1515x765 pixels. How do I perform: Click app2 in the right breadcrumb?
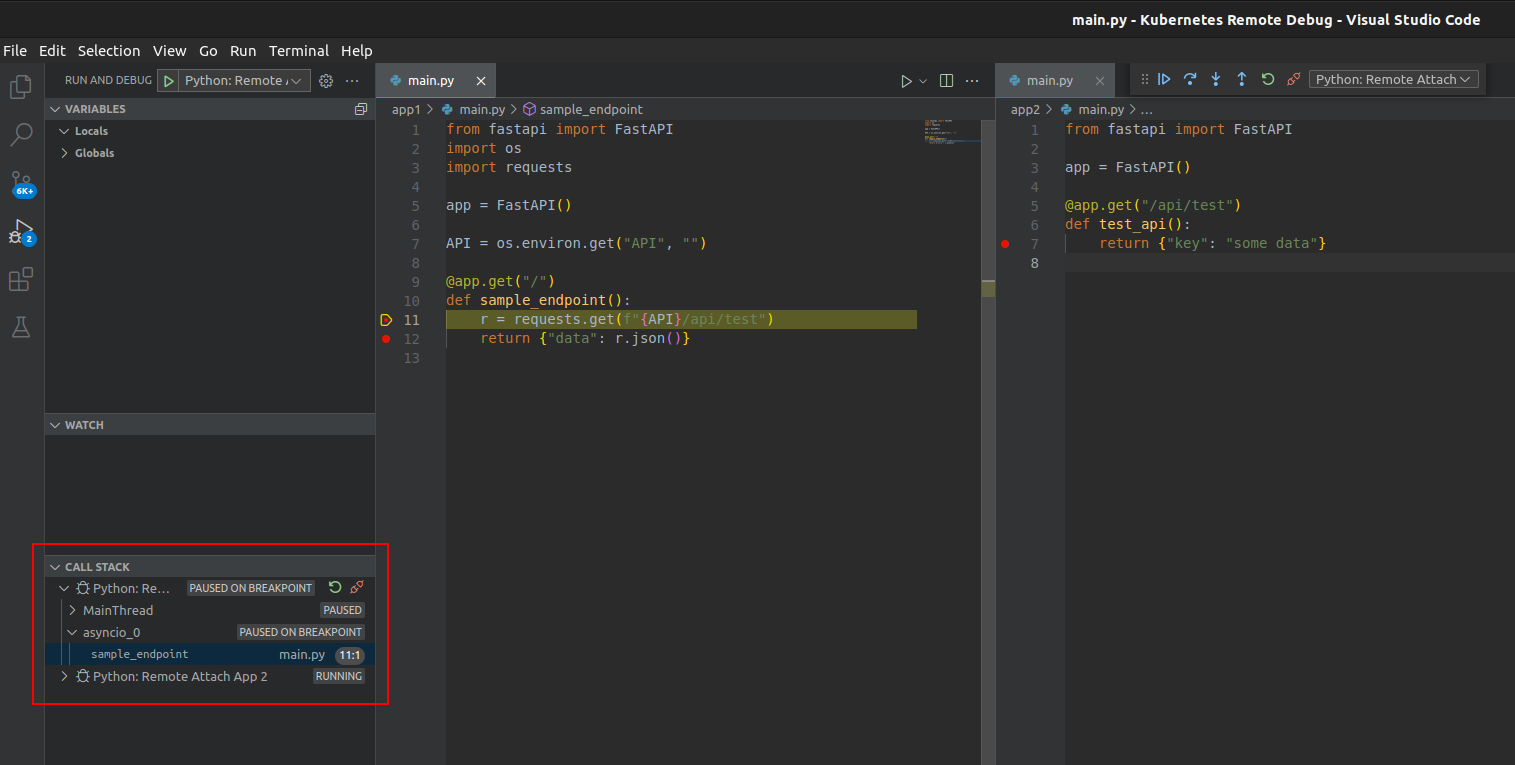1025,109
